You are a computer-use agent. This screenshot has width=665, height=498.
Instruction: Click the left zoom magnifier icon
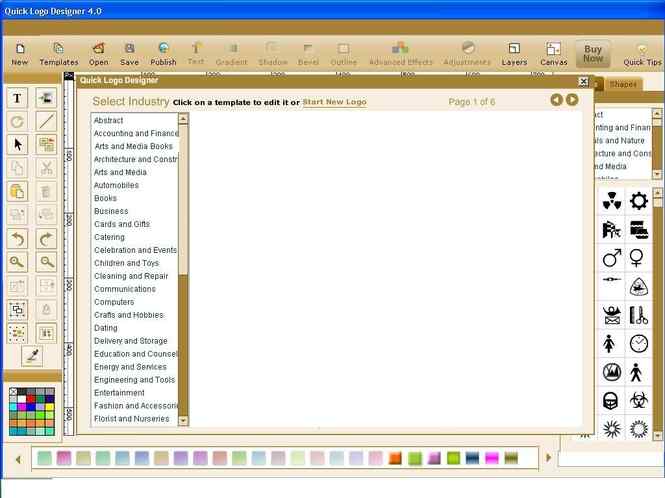[x=17, y=262]
